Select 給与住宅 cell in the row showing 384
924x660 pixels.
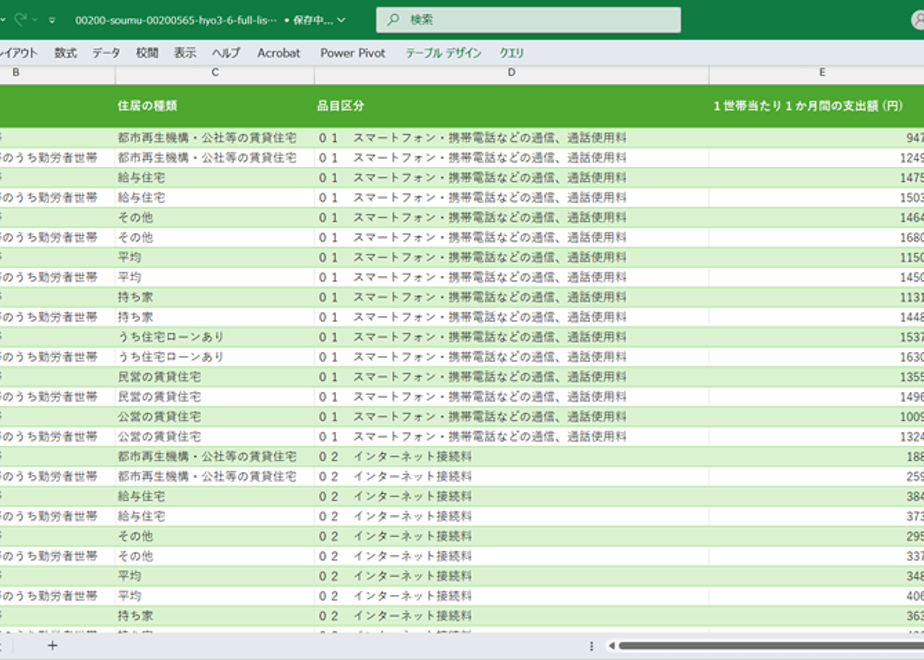coord(215,496)
